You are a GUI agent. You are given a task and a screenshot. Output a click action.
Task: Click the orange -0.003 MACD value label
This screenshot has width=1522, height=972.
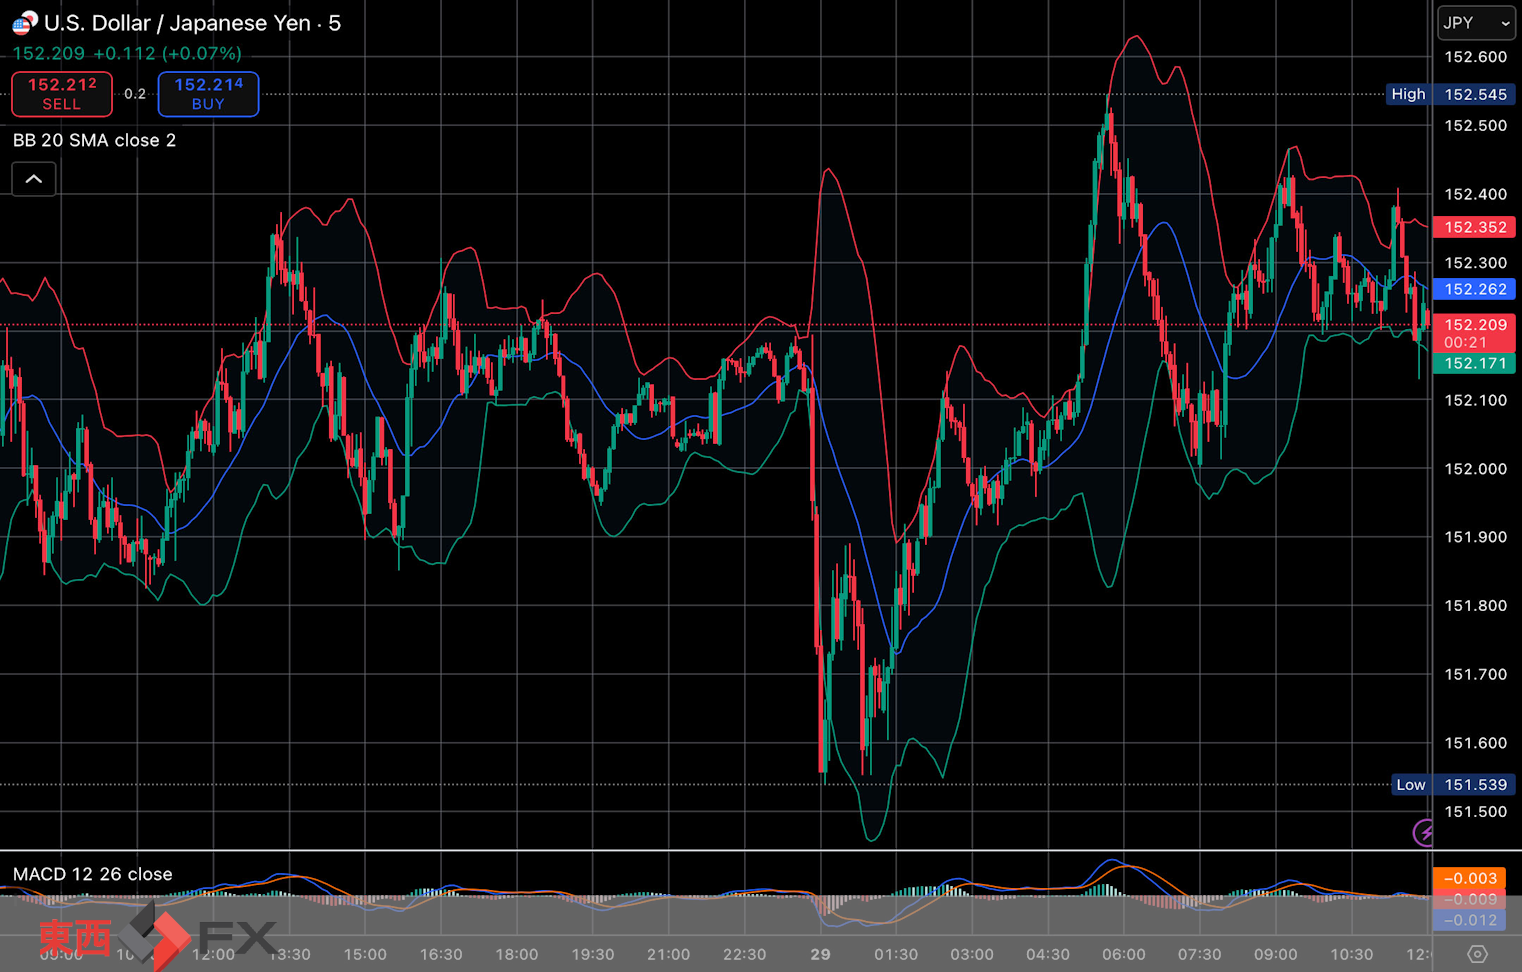point(1469,878)
